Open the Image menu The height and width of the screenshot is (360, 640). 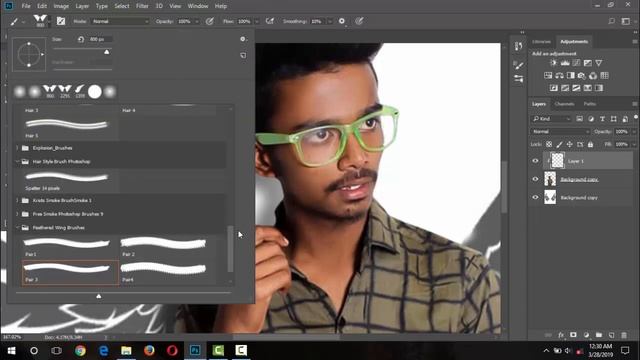click(61, 6)
